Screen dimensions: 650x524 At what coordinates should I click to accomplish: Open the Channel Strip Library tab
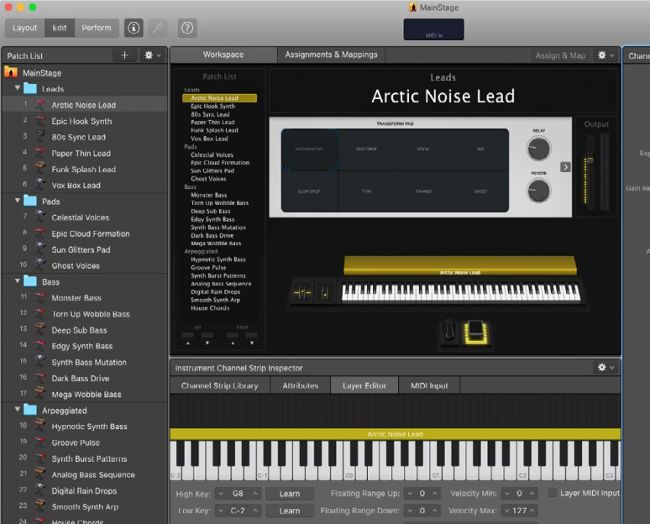click(x=219, y=385)
